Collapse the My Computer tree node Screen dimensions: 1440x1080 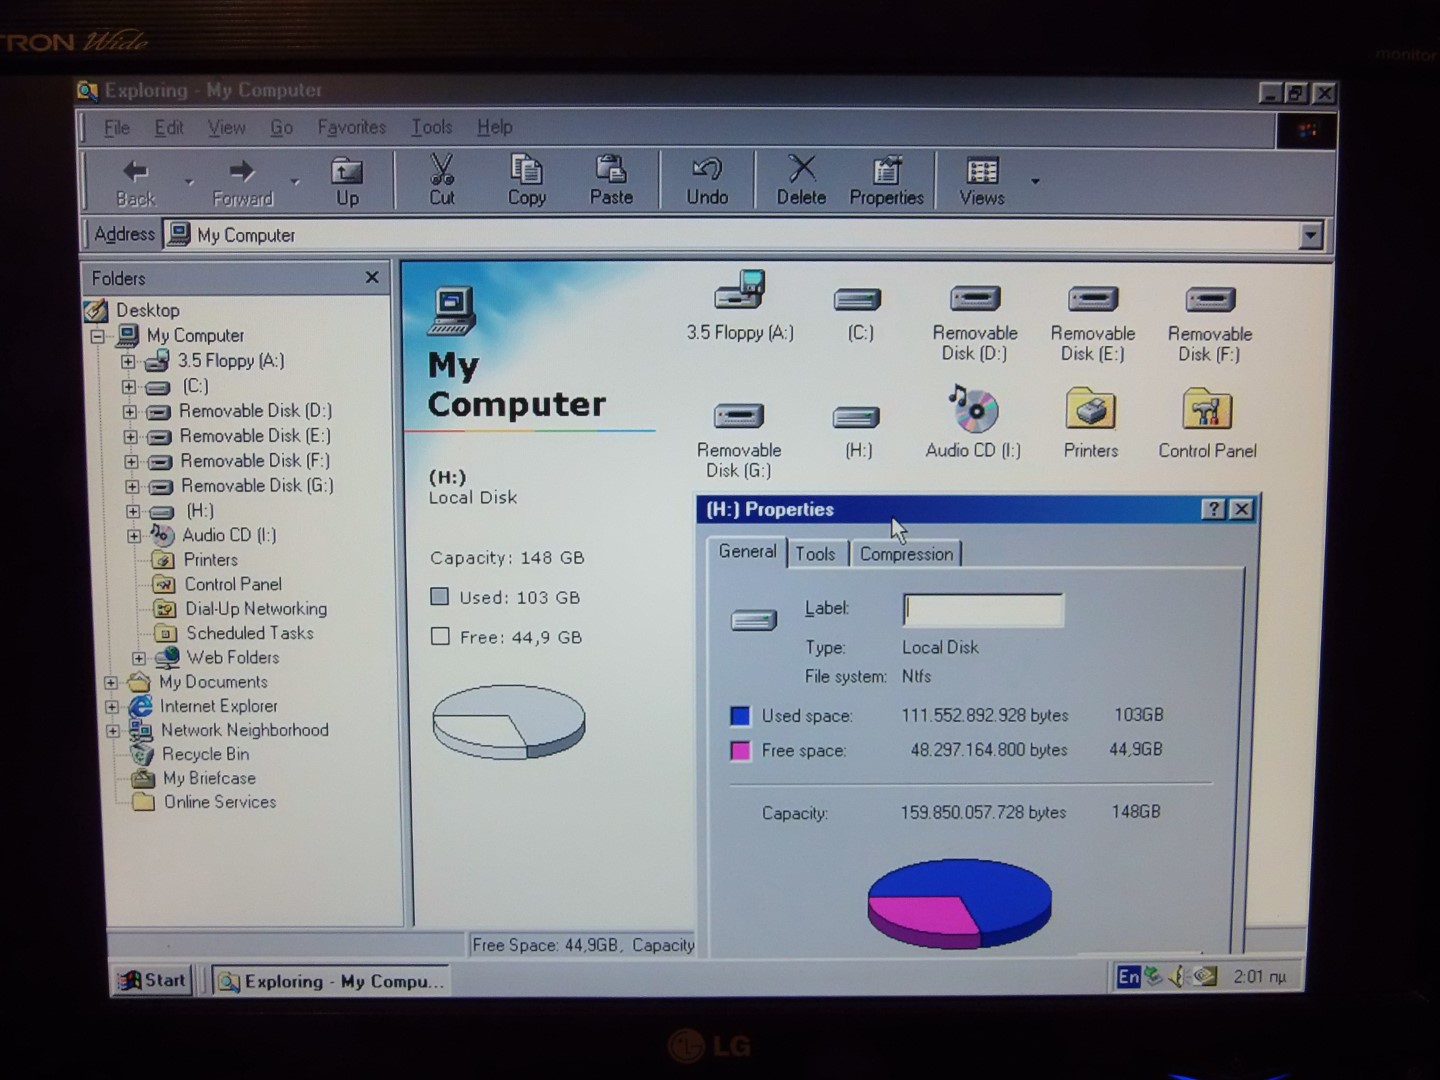pos(98,336)
